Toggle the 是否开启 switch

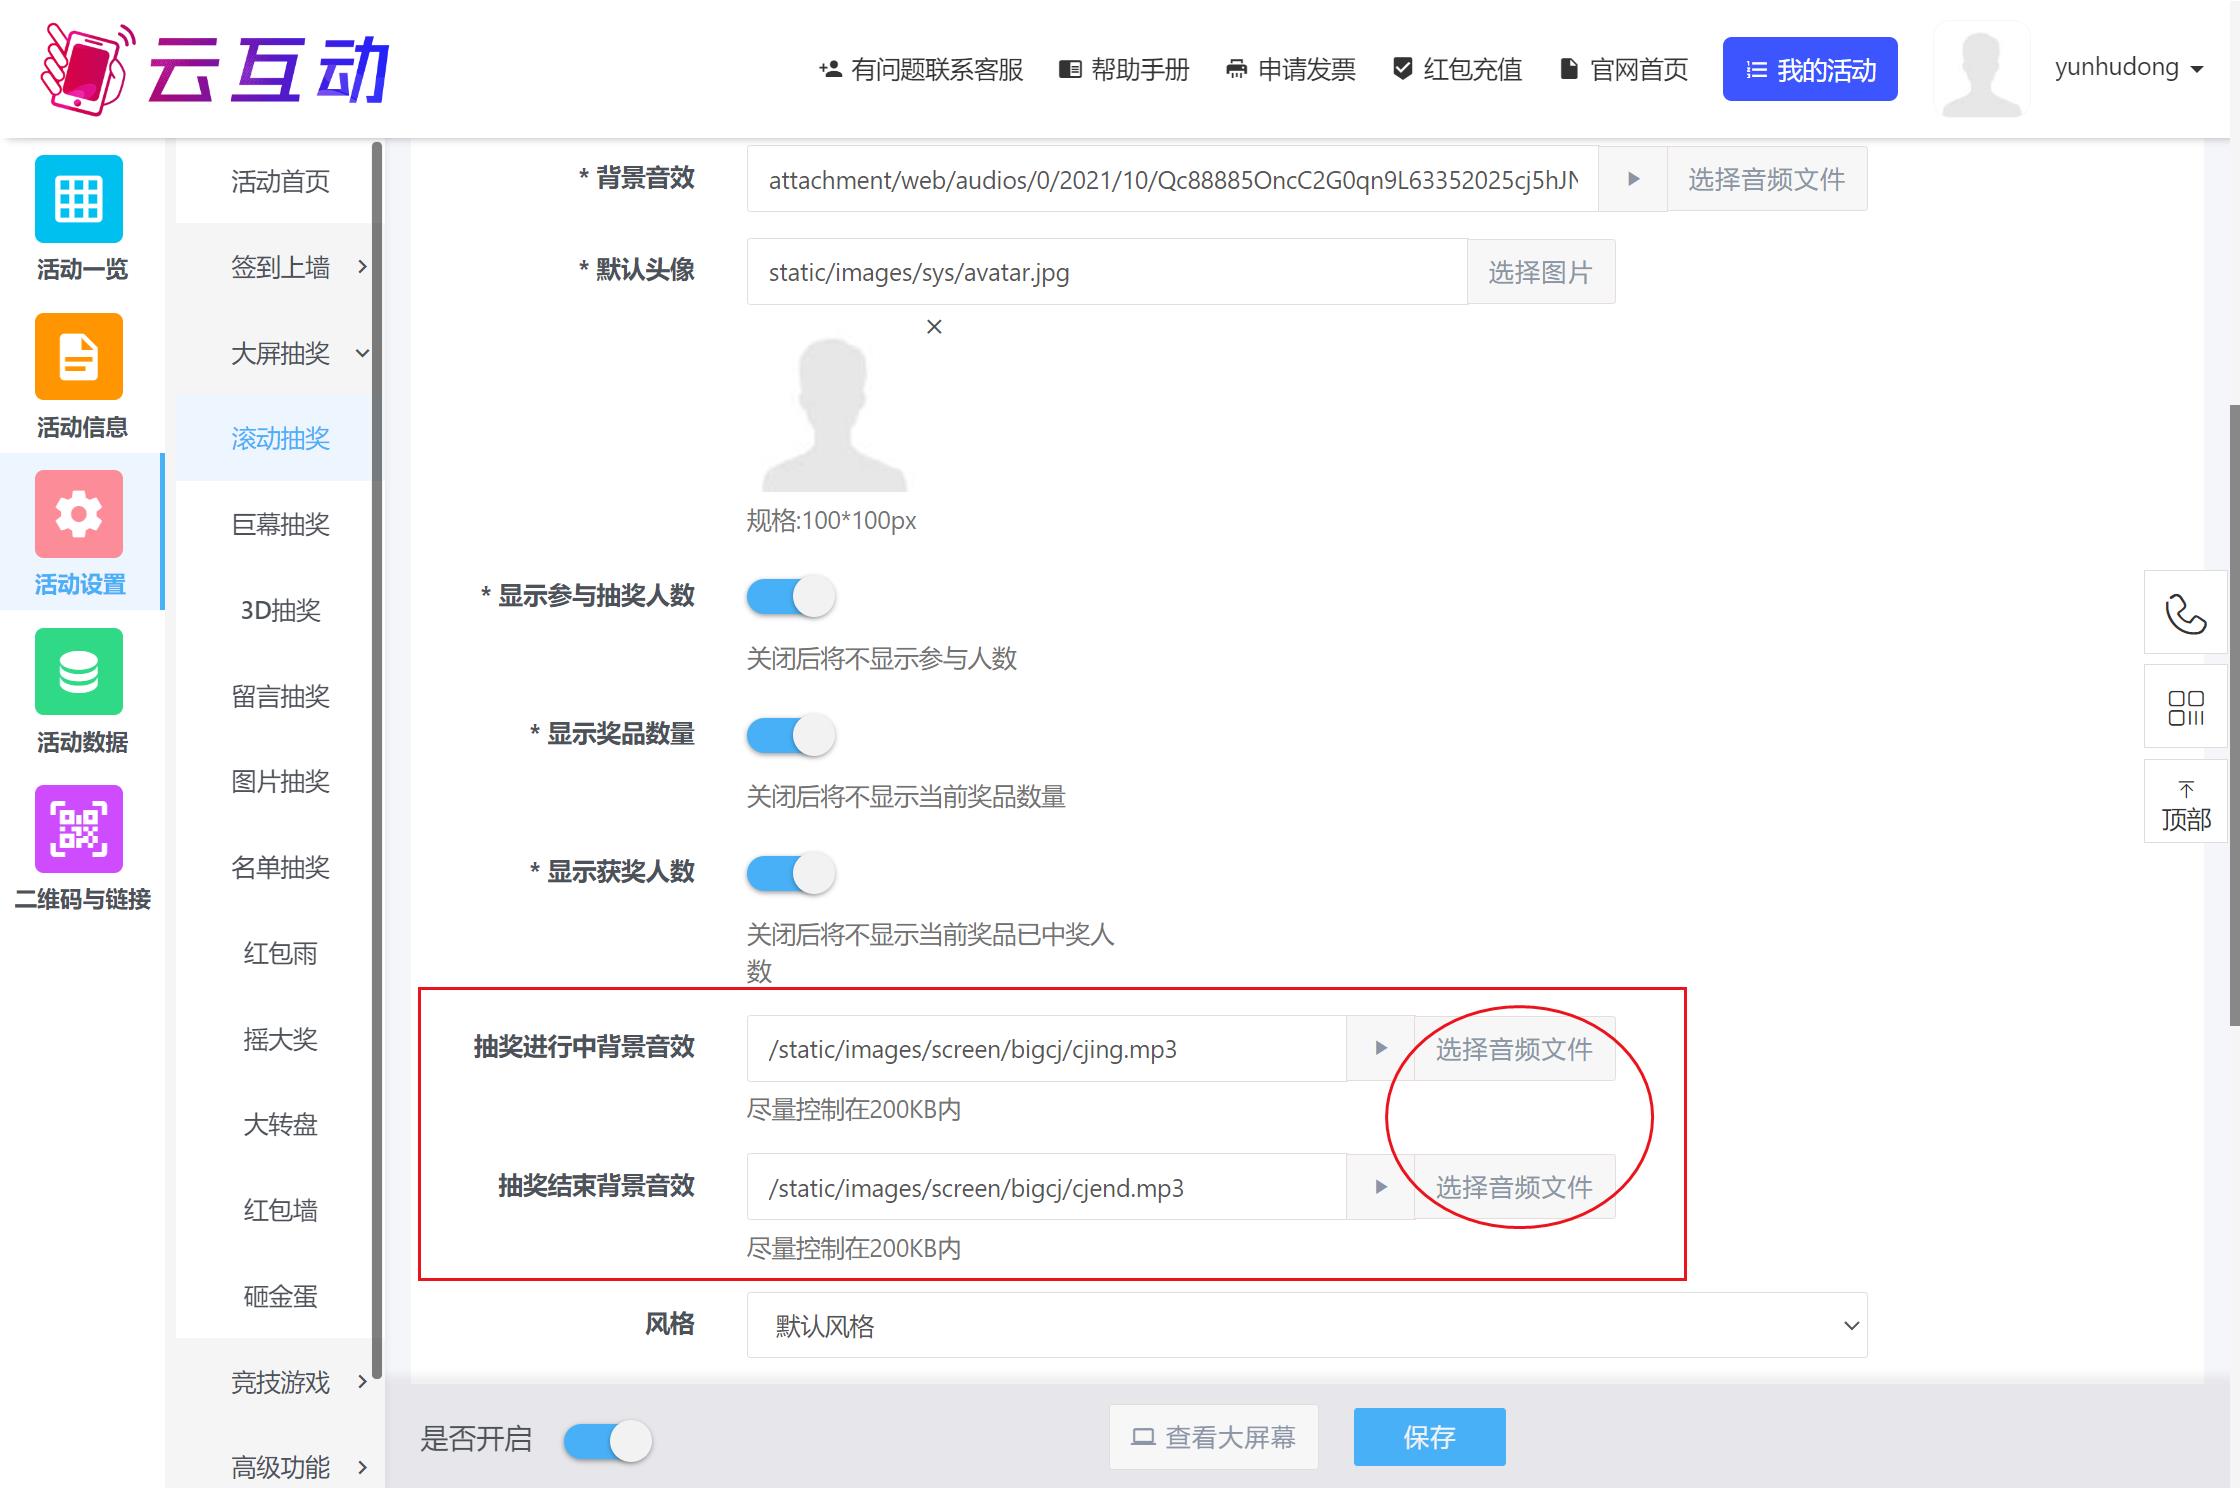pyautogui.click(x=606, y=1439)
